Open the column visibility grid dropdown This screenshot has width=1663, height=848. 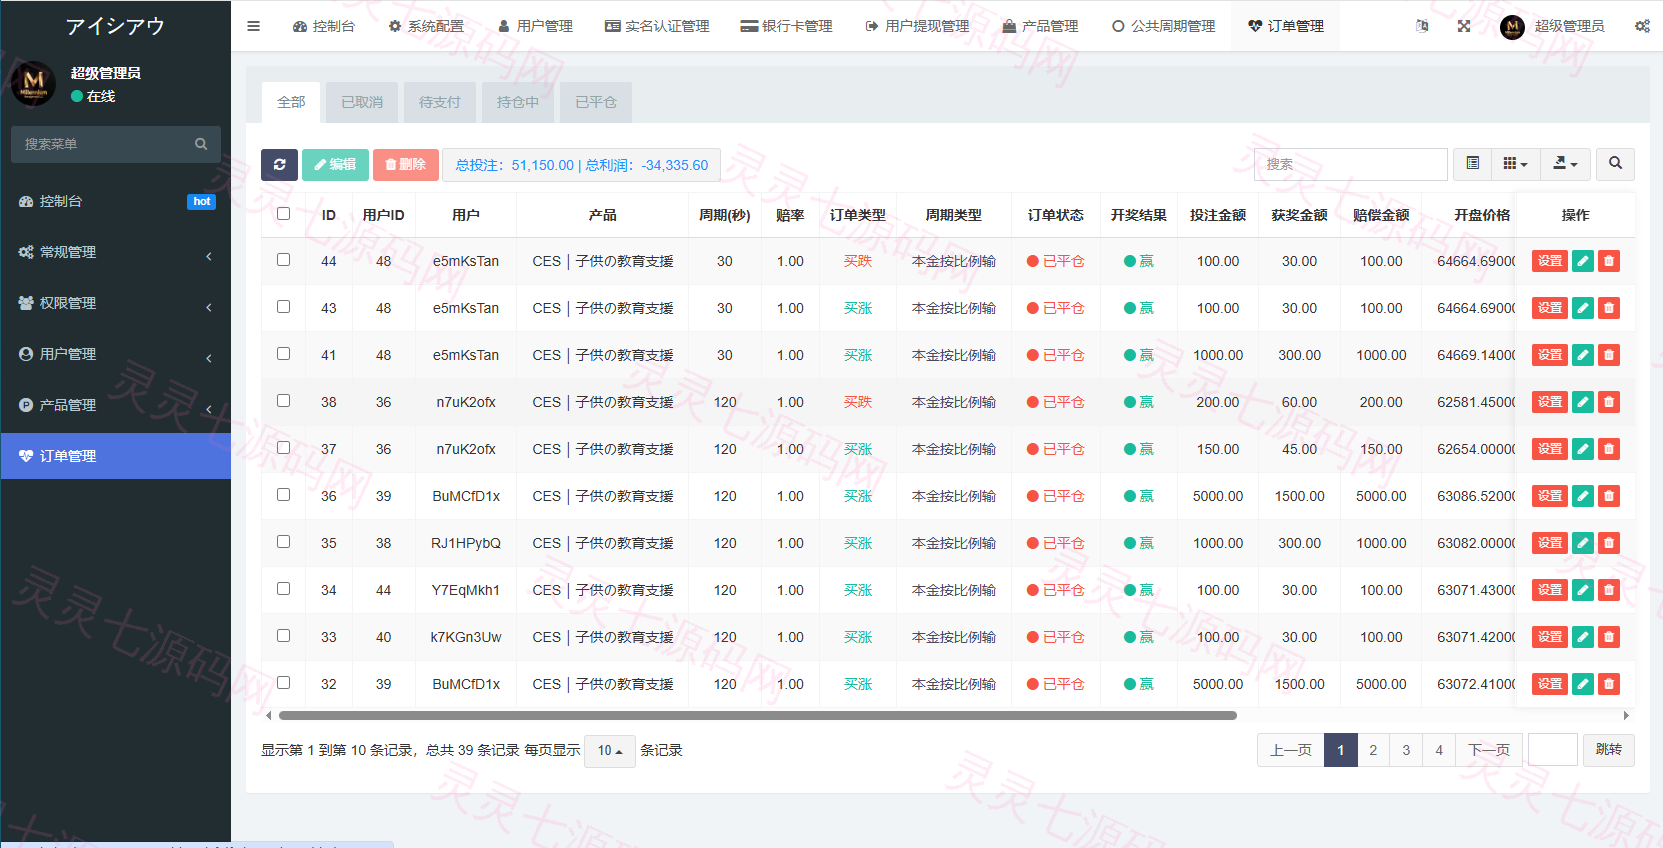(1515, 164)
